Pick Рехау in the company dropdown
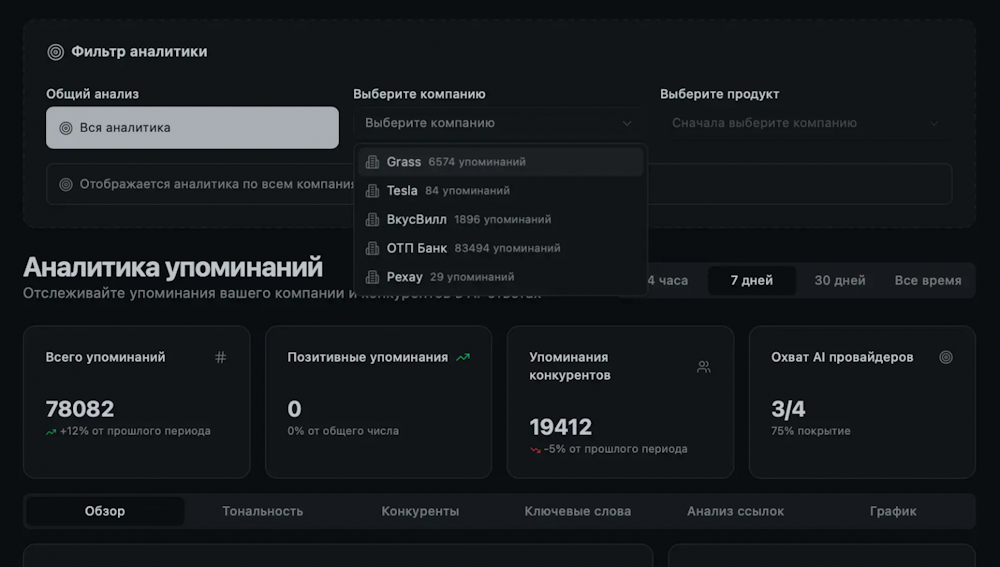 [x=405, y=277]
